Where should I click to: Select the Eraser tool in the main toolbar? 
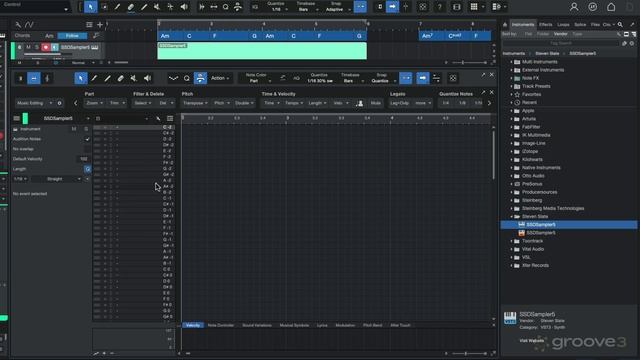click(131, 7)
